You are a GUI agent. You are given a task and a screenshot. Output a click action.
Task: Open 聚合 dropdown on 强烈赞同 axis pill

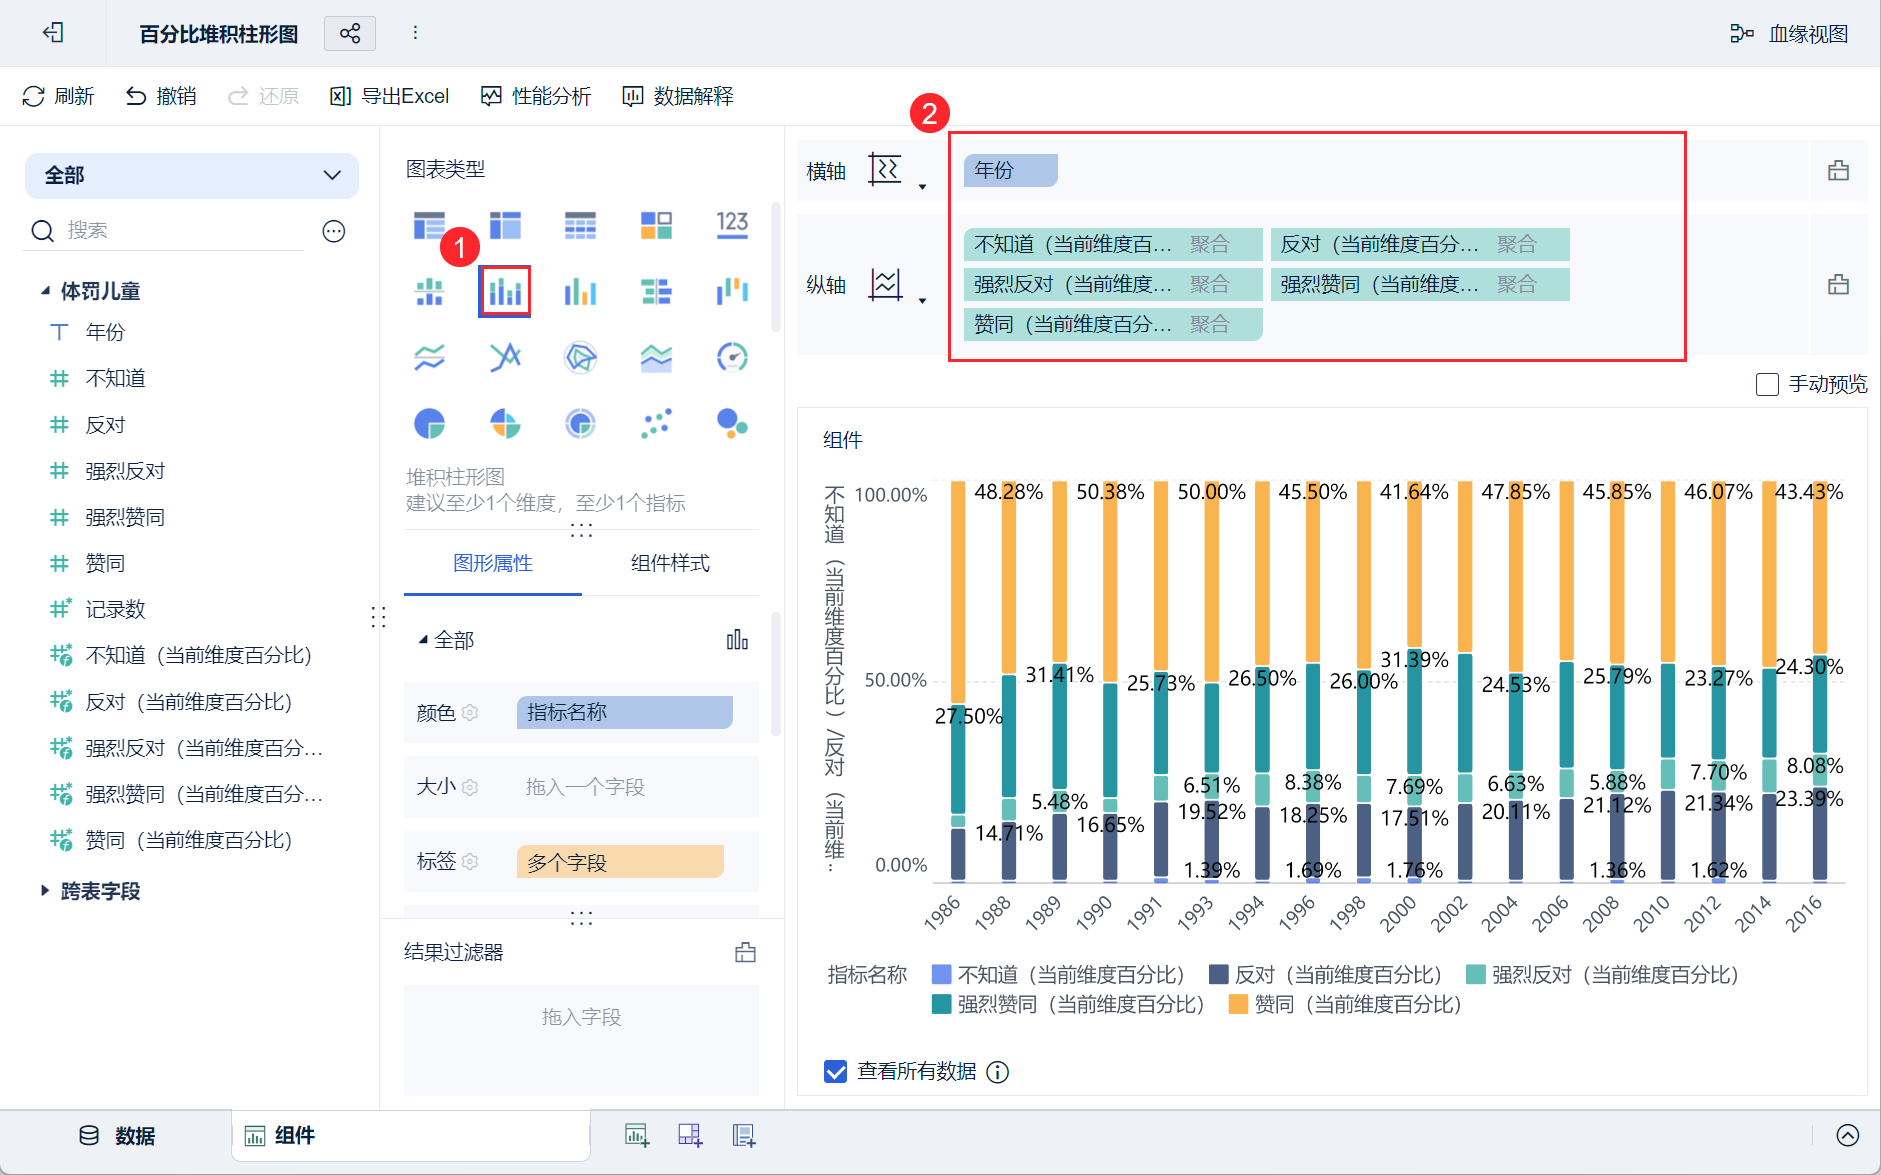1516,284
